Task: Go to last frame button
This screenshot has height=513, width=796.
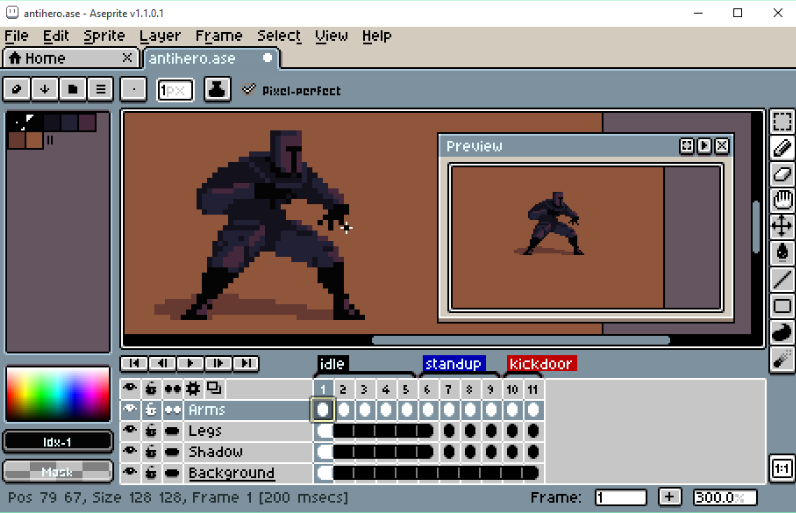Action: pos(246,363)
